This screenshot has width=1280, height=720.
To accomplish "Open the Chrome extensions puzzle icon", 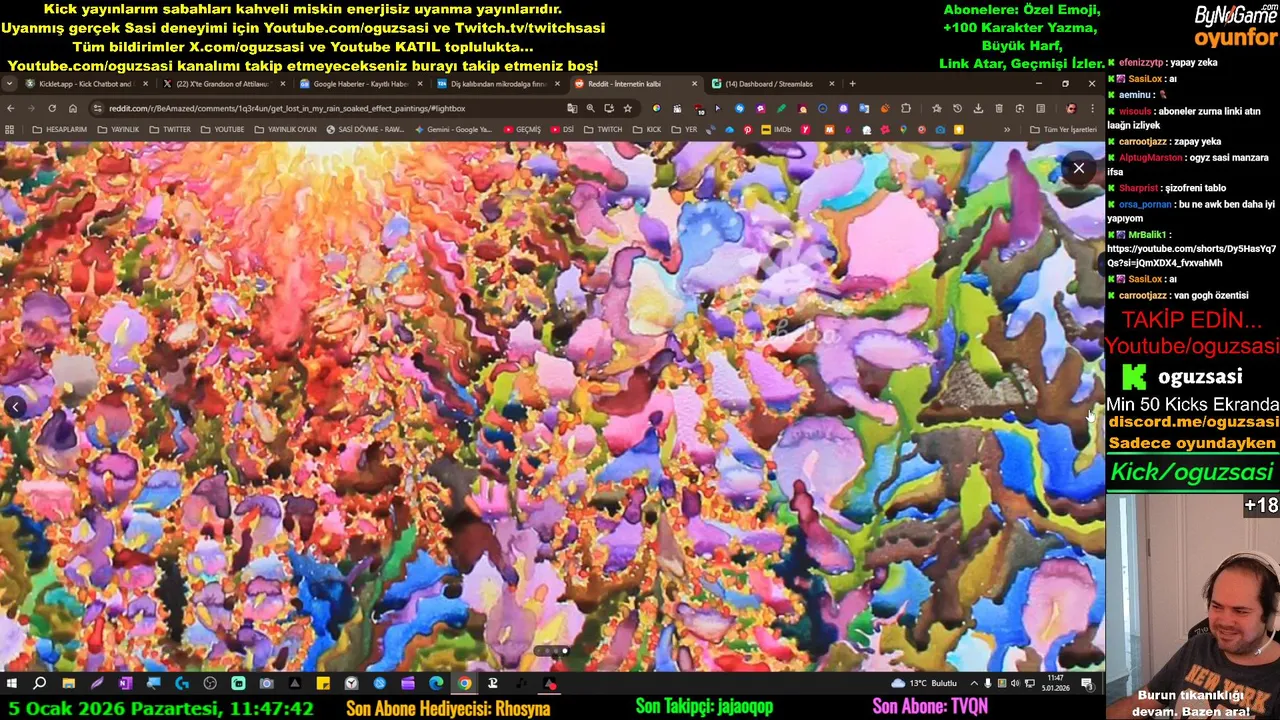I will coord(906,108).
